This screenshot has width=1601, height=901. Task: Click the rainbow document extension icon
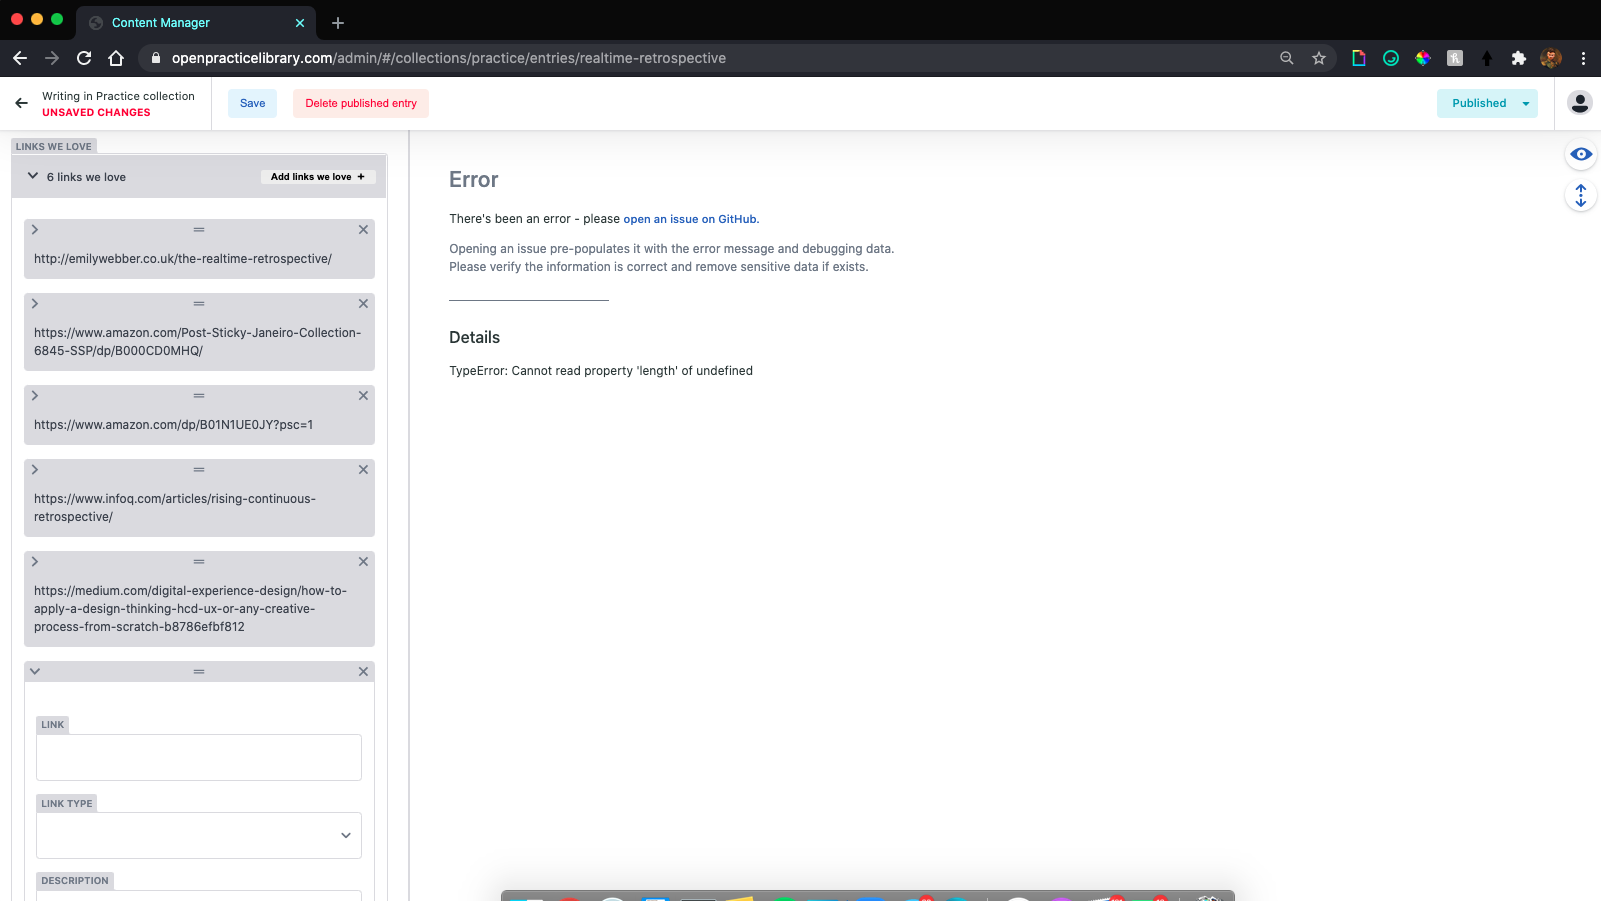click(1358, 58)
